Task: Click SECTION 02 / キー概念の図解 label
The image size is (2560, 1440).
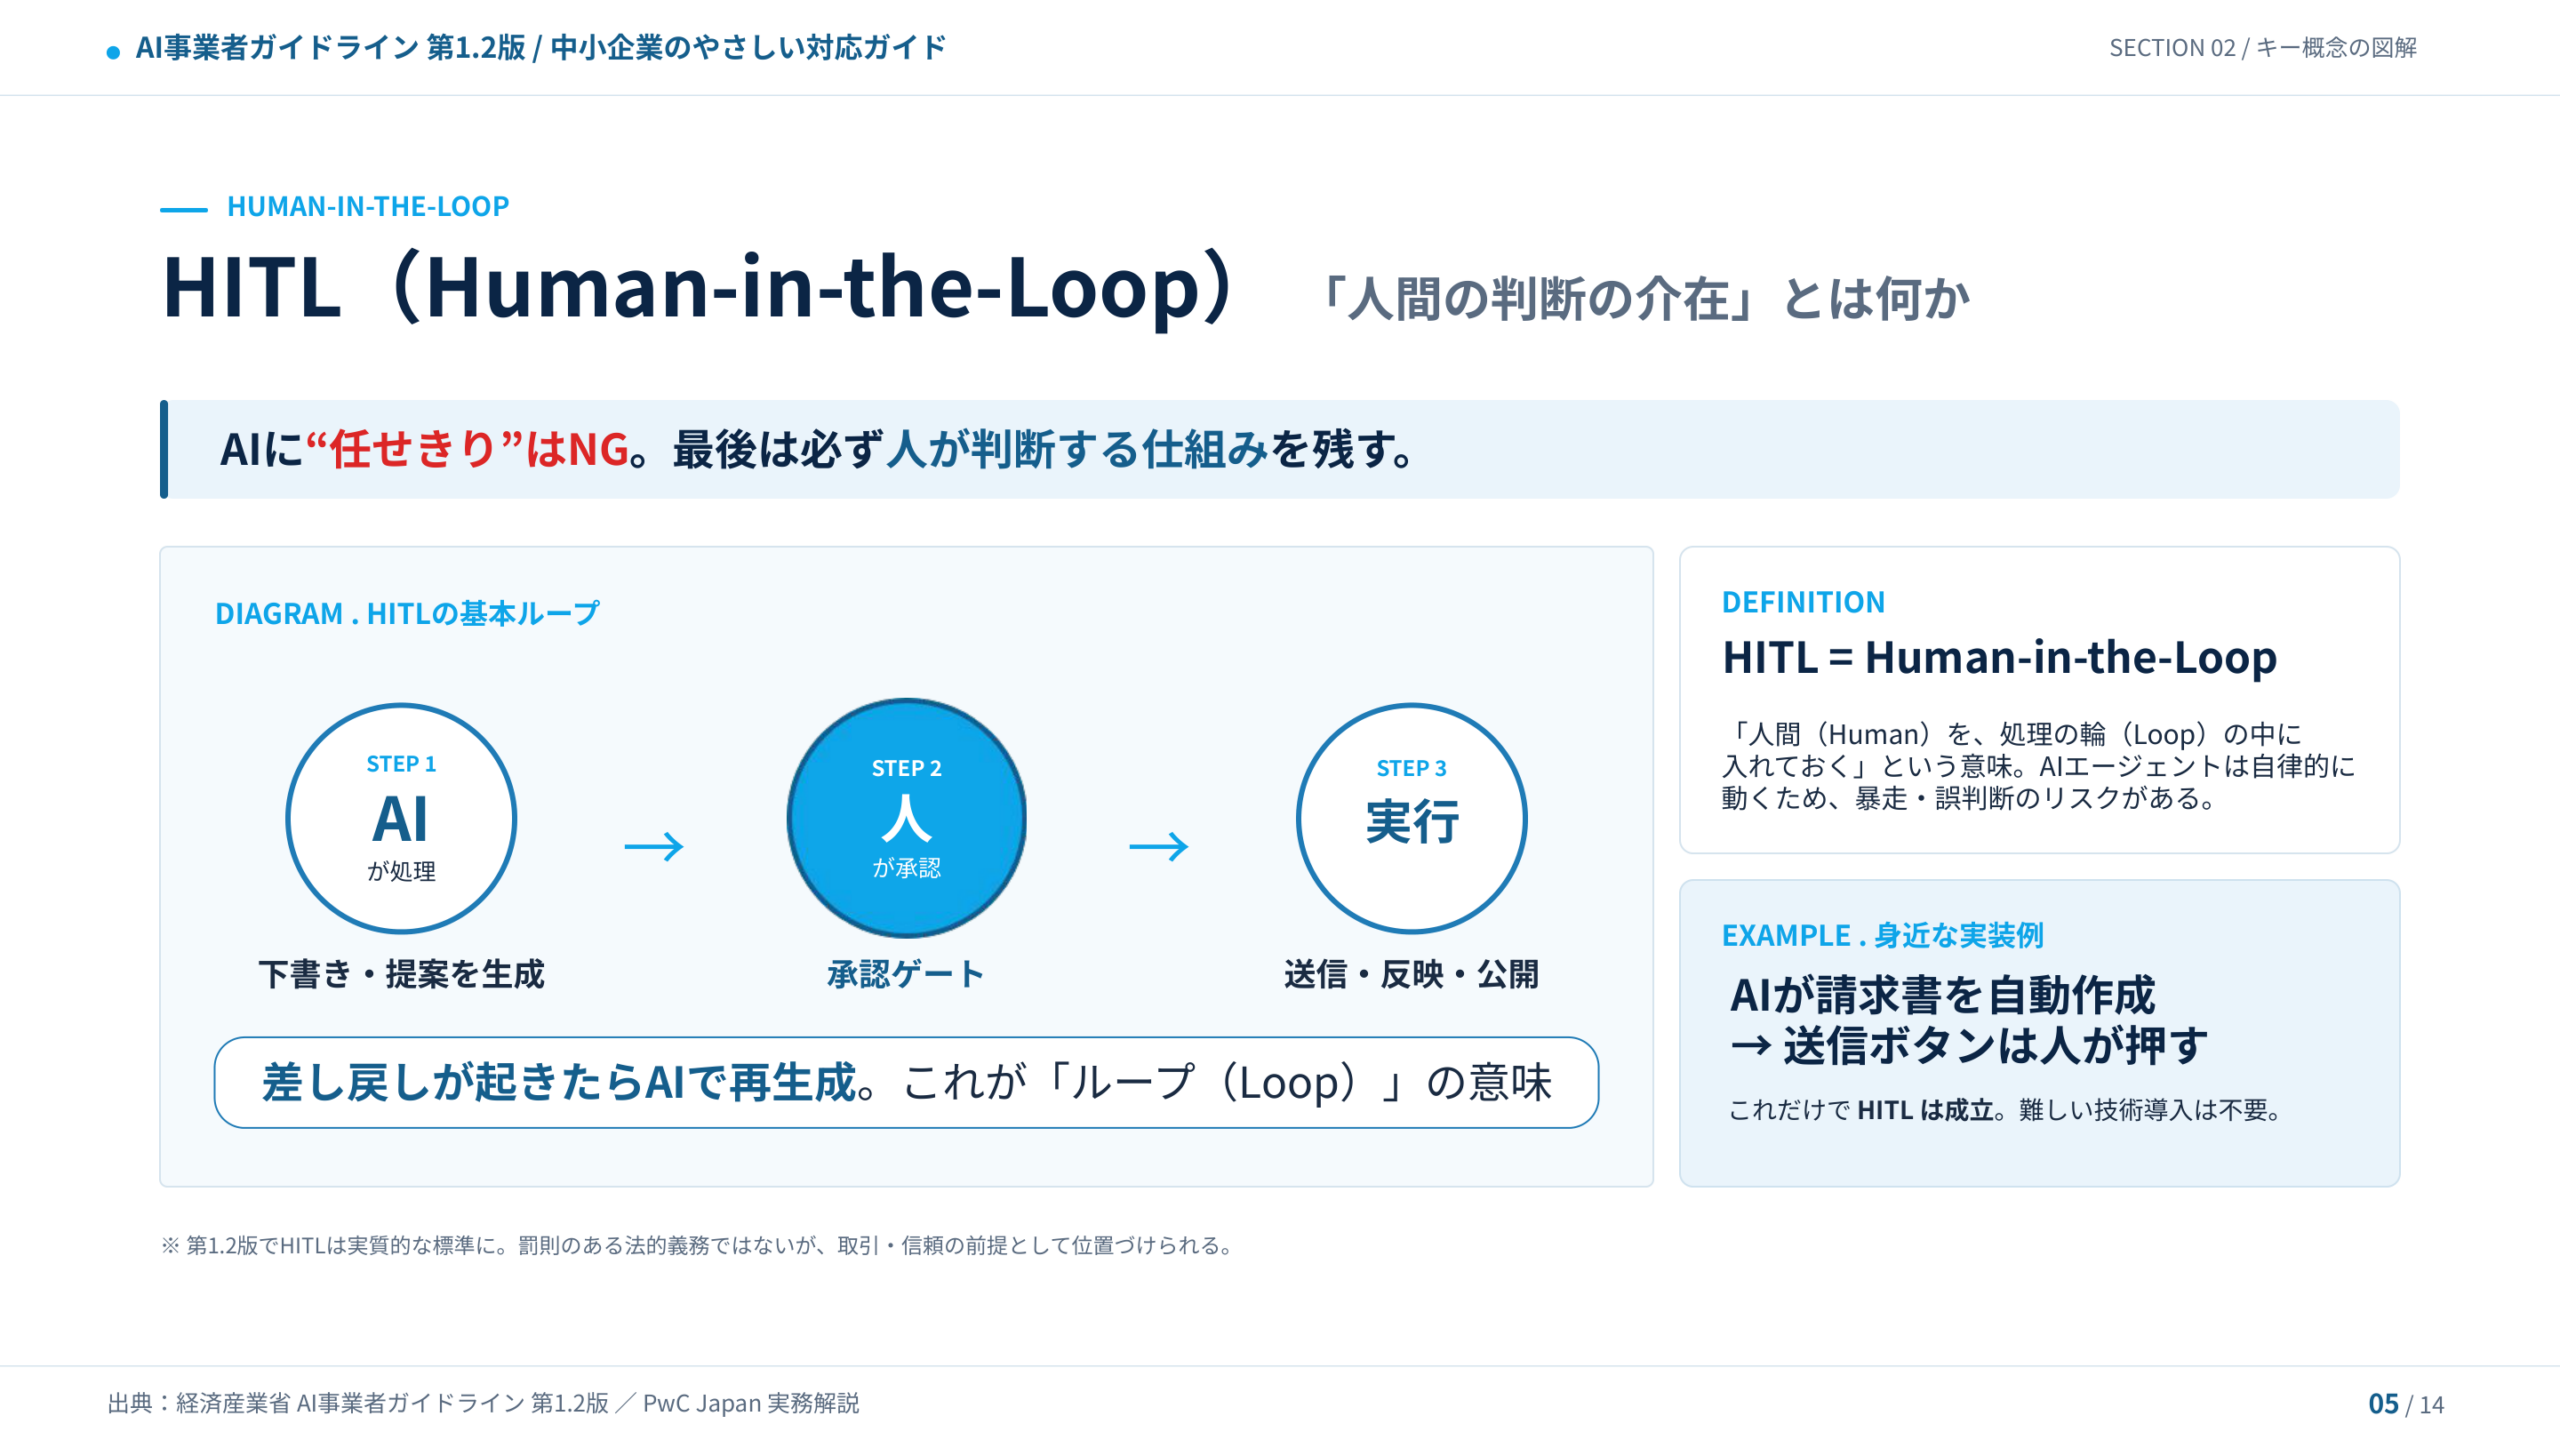Action: click(2262, 47)
